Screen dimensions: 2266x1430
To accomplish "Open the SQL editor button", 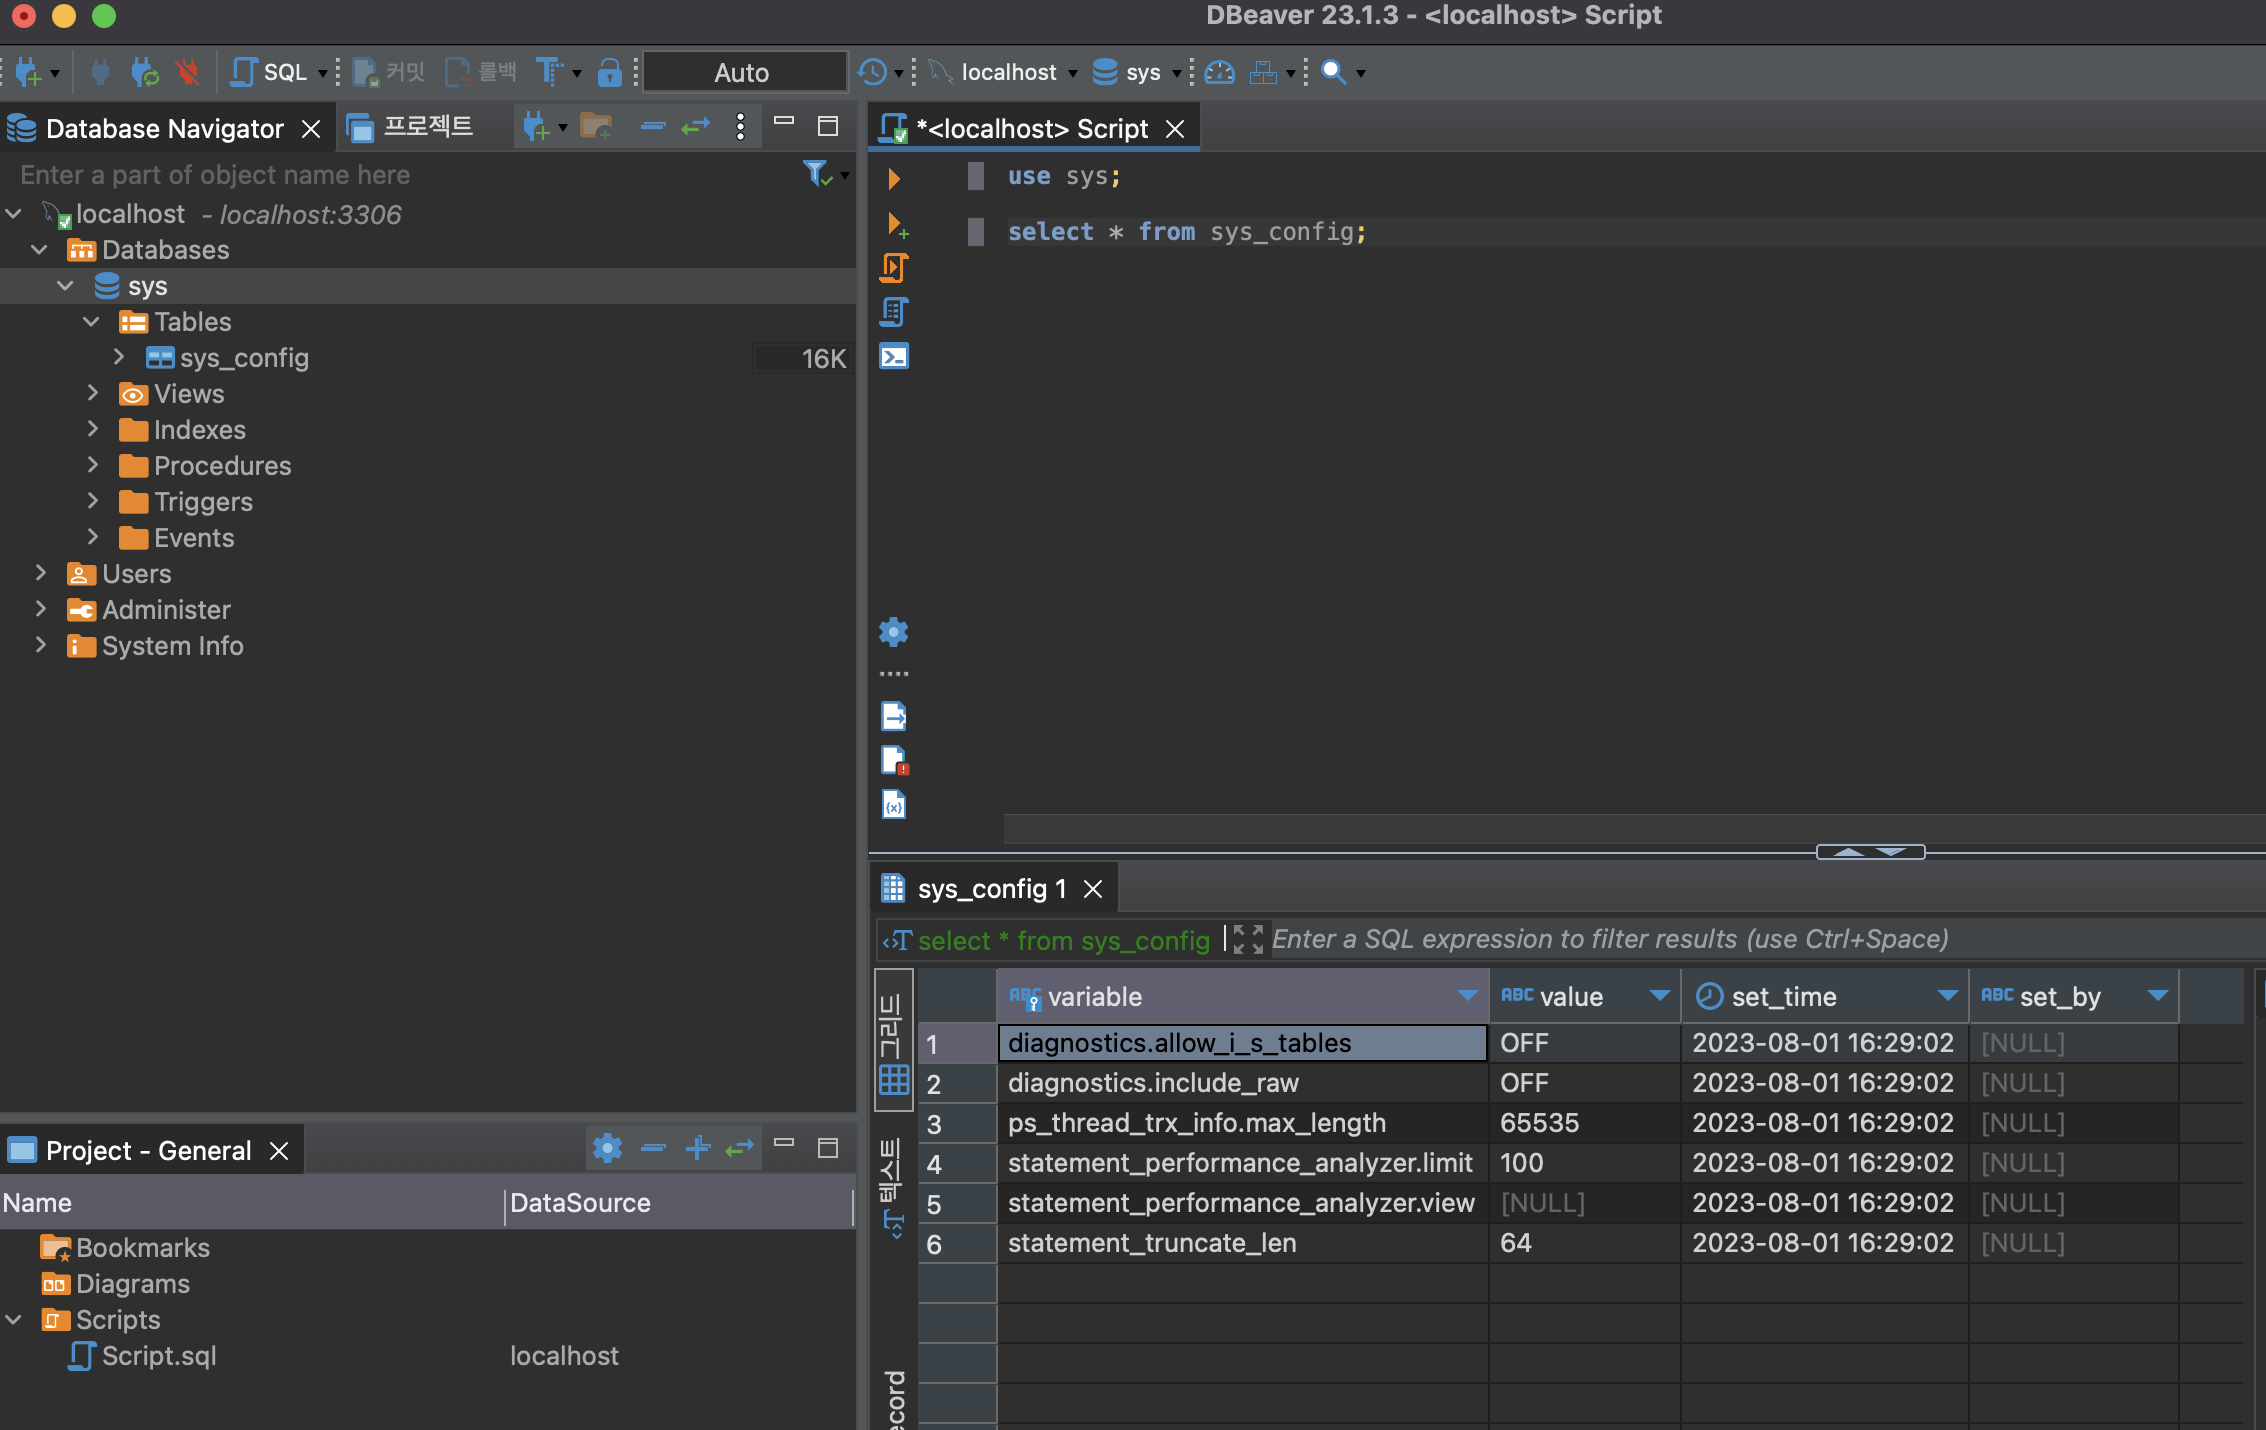I will coord(270,72).
